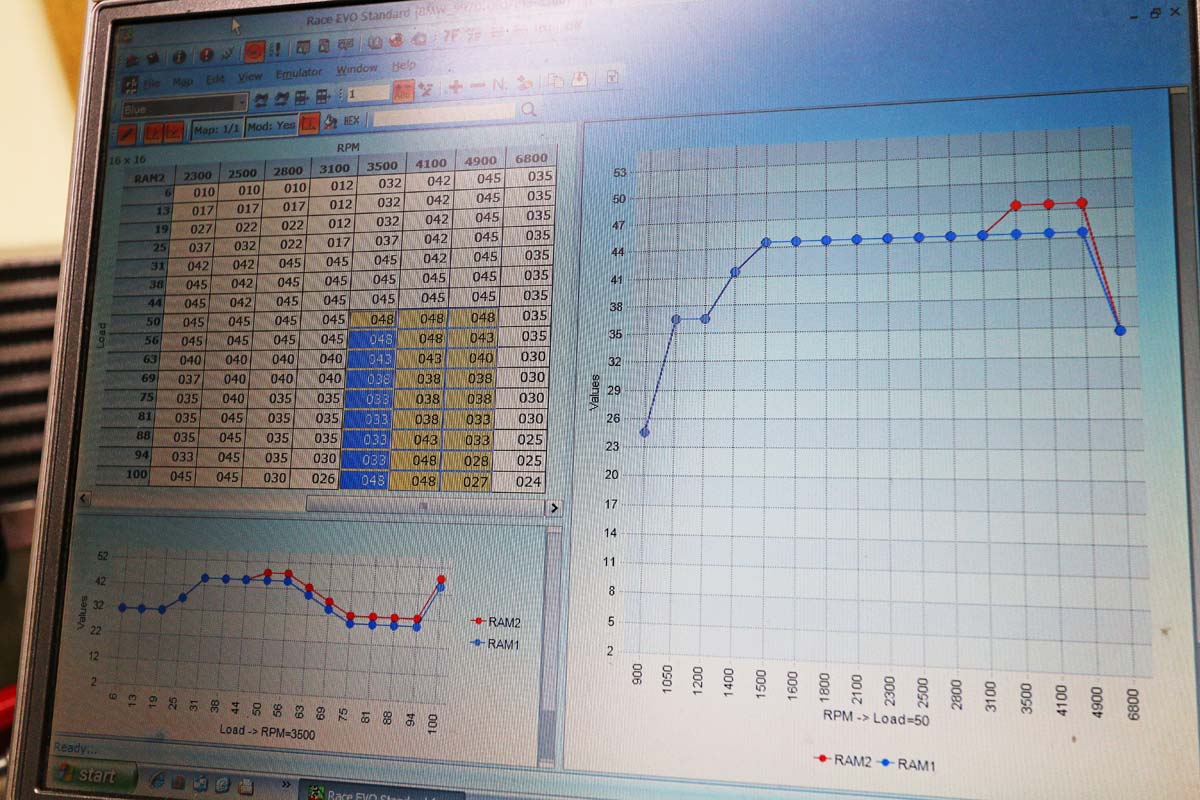The image size is (1200, 800).
Task: Open the Window menu
Action: tap(356, 70)
